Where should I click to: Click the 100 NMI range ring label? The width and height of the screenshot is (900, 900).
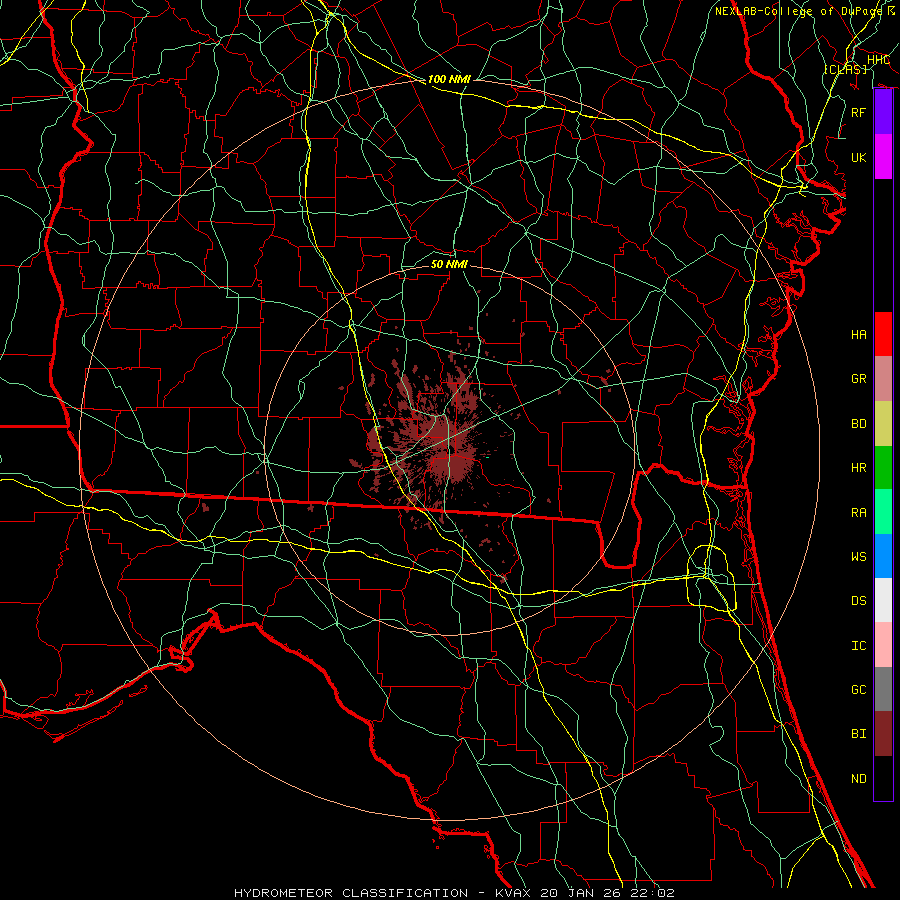pyautogui.click(x=449, y=79)
